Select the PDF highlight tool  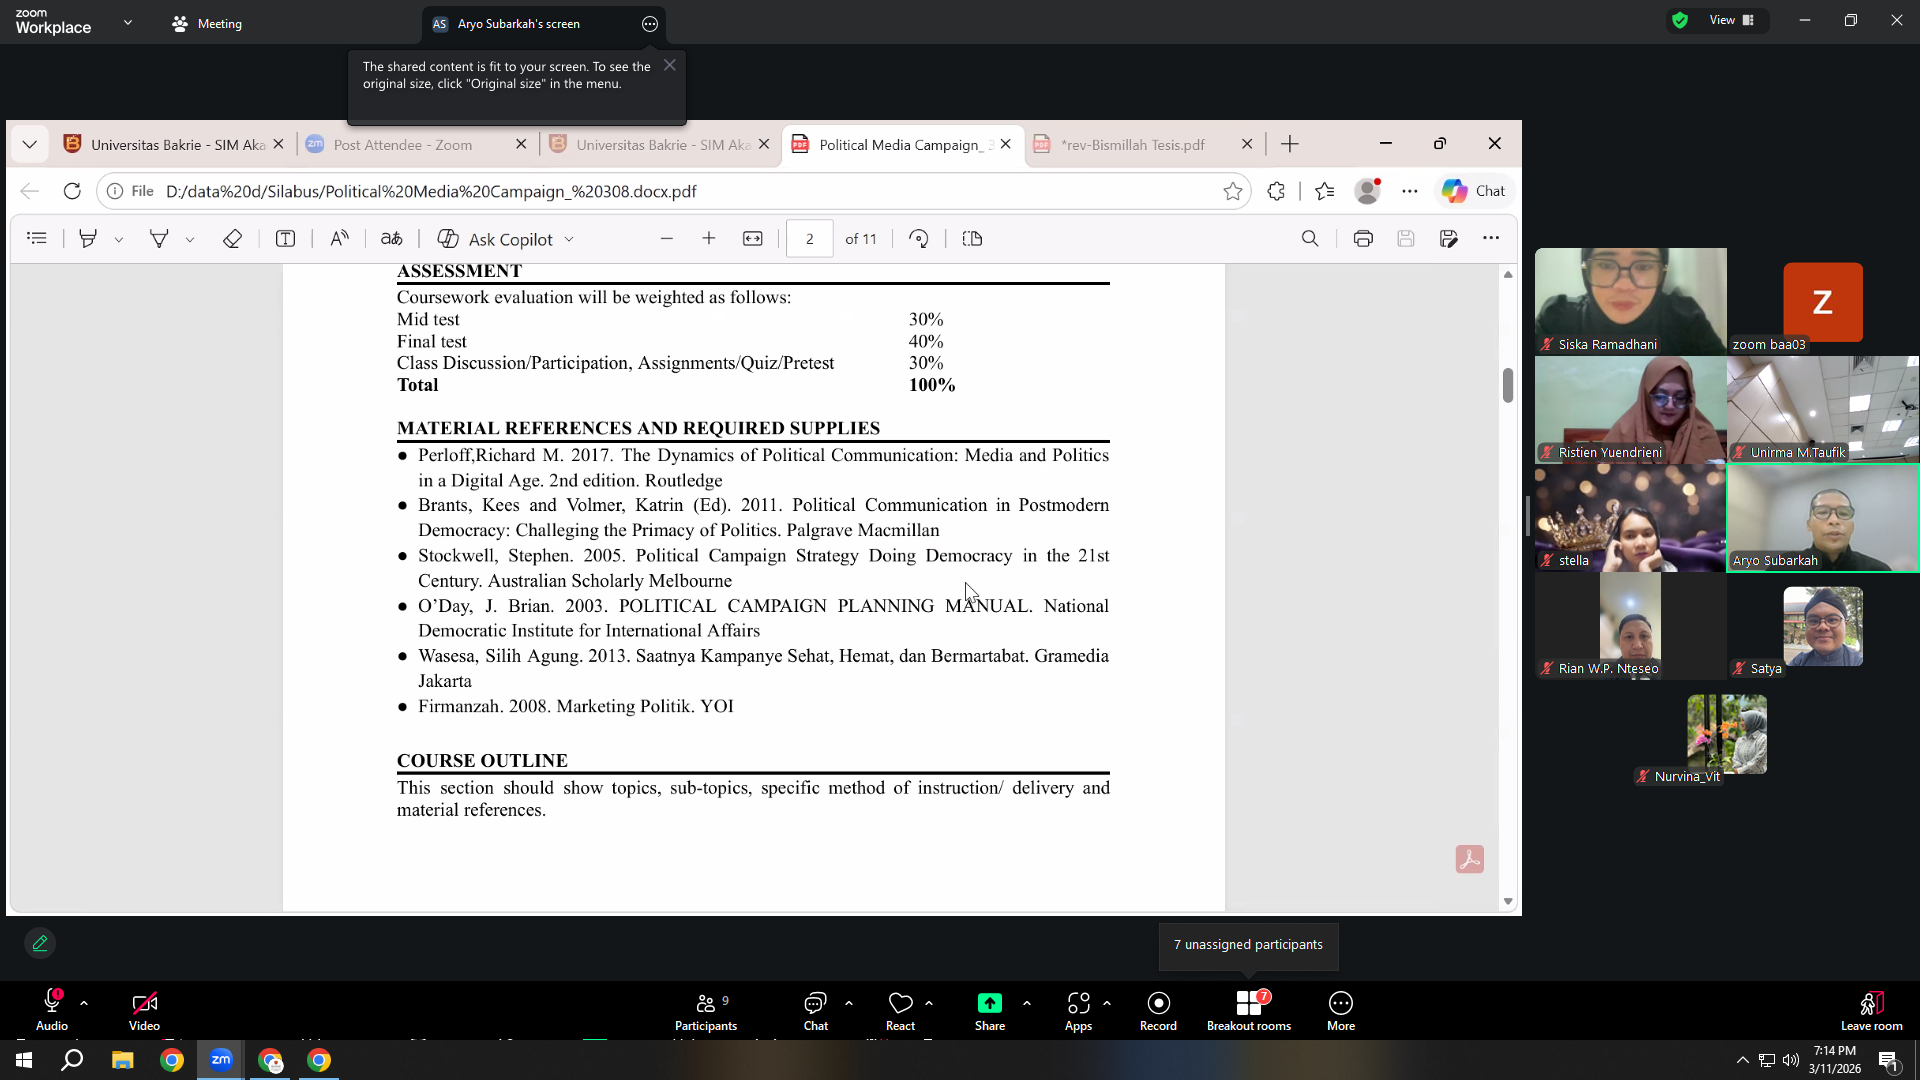click(88, 239)
